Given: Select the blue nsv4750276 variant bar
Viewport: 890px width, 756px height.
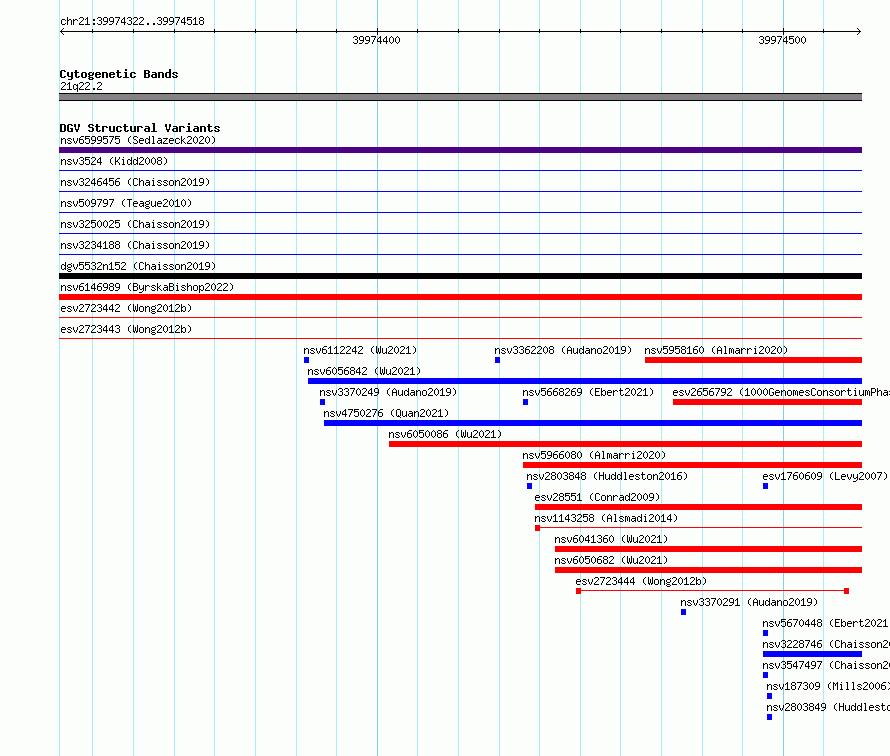Looking at the screenshot, I should (x=593, y=423).
